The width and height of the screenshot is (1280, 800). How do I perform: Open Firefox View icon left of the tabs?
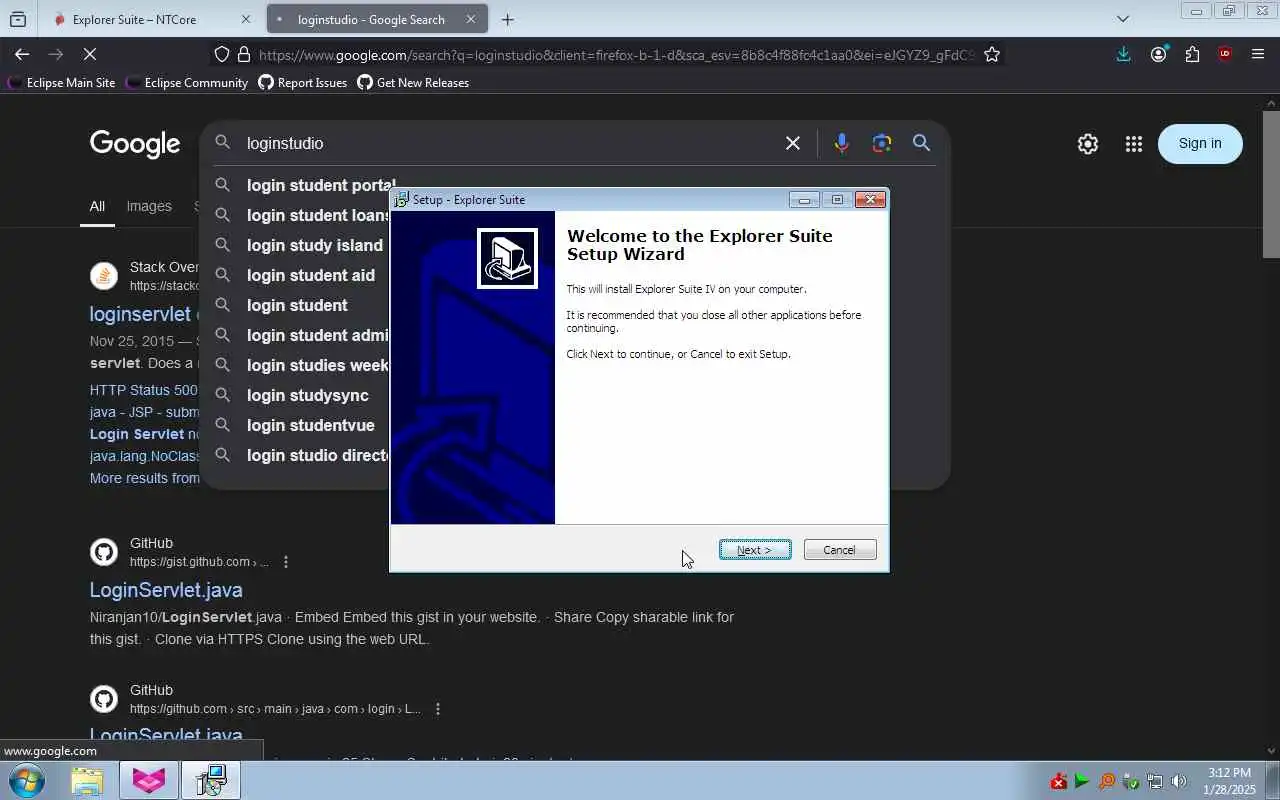[18, 19]
